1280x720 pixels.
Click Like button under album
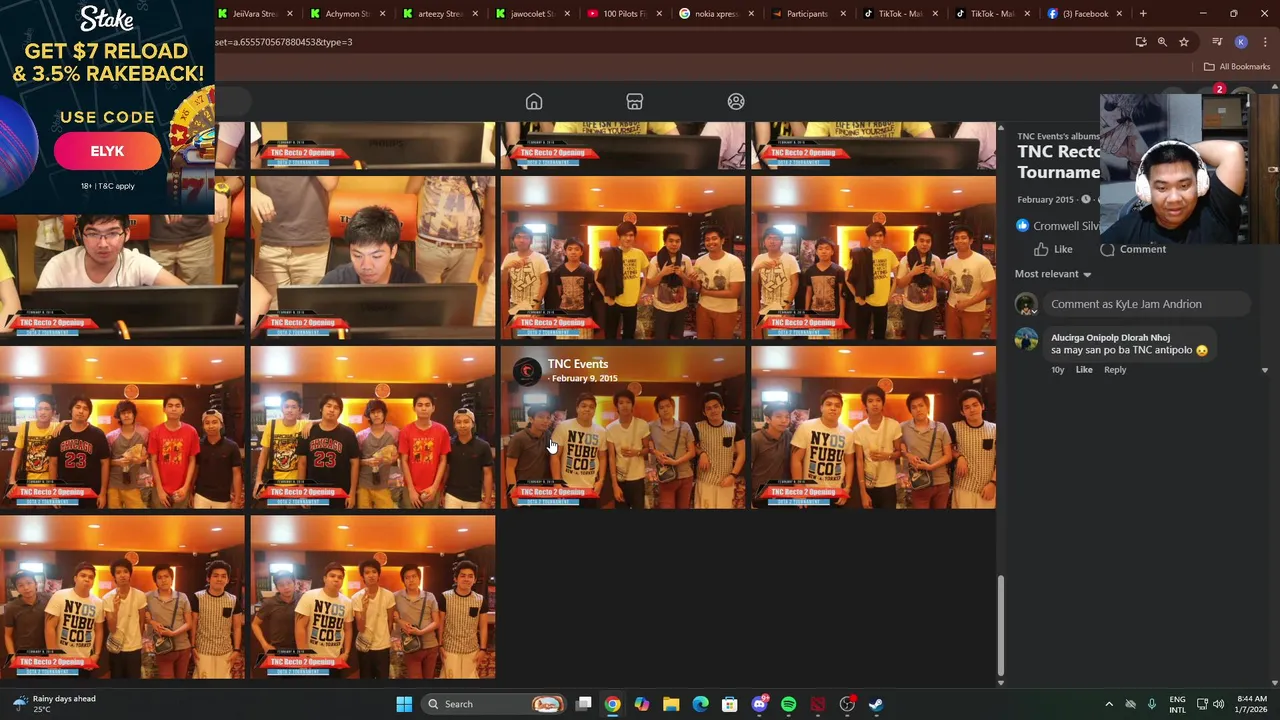[1053, 249]
